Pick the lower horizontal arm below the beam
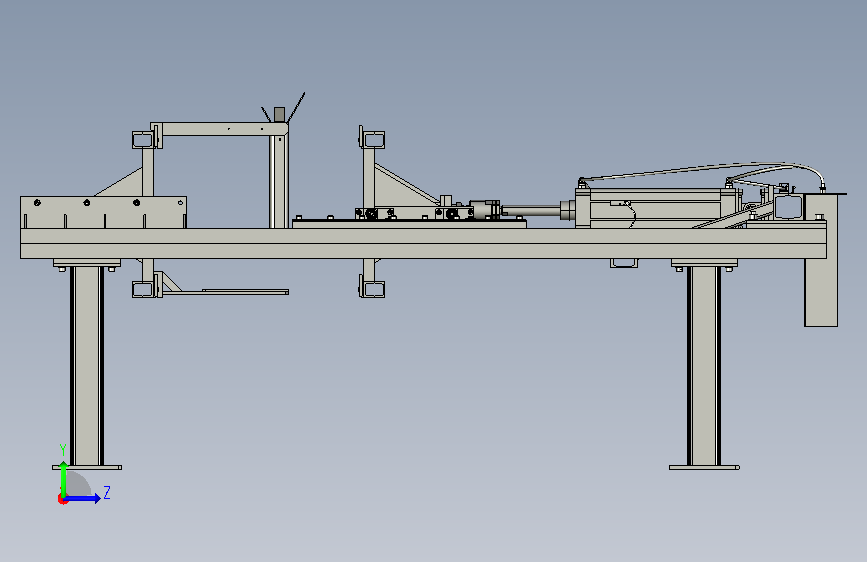Viewport: 867px width, 562px height. click(226, 292)
